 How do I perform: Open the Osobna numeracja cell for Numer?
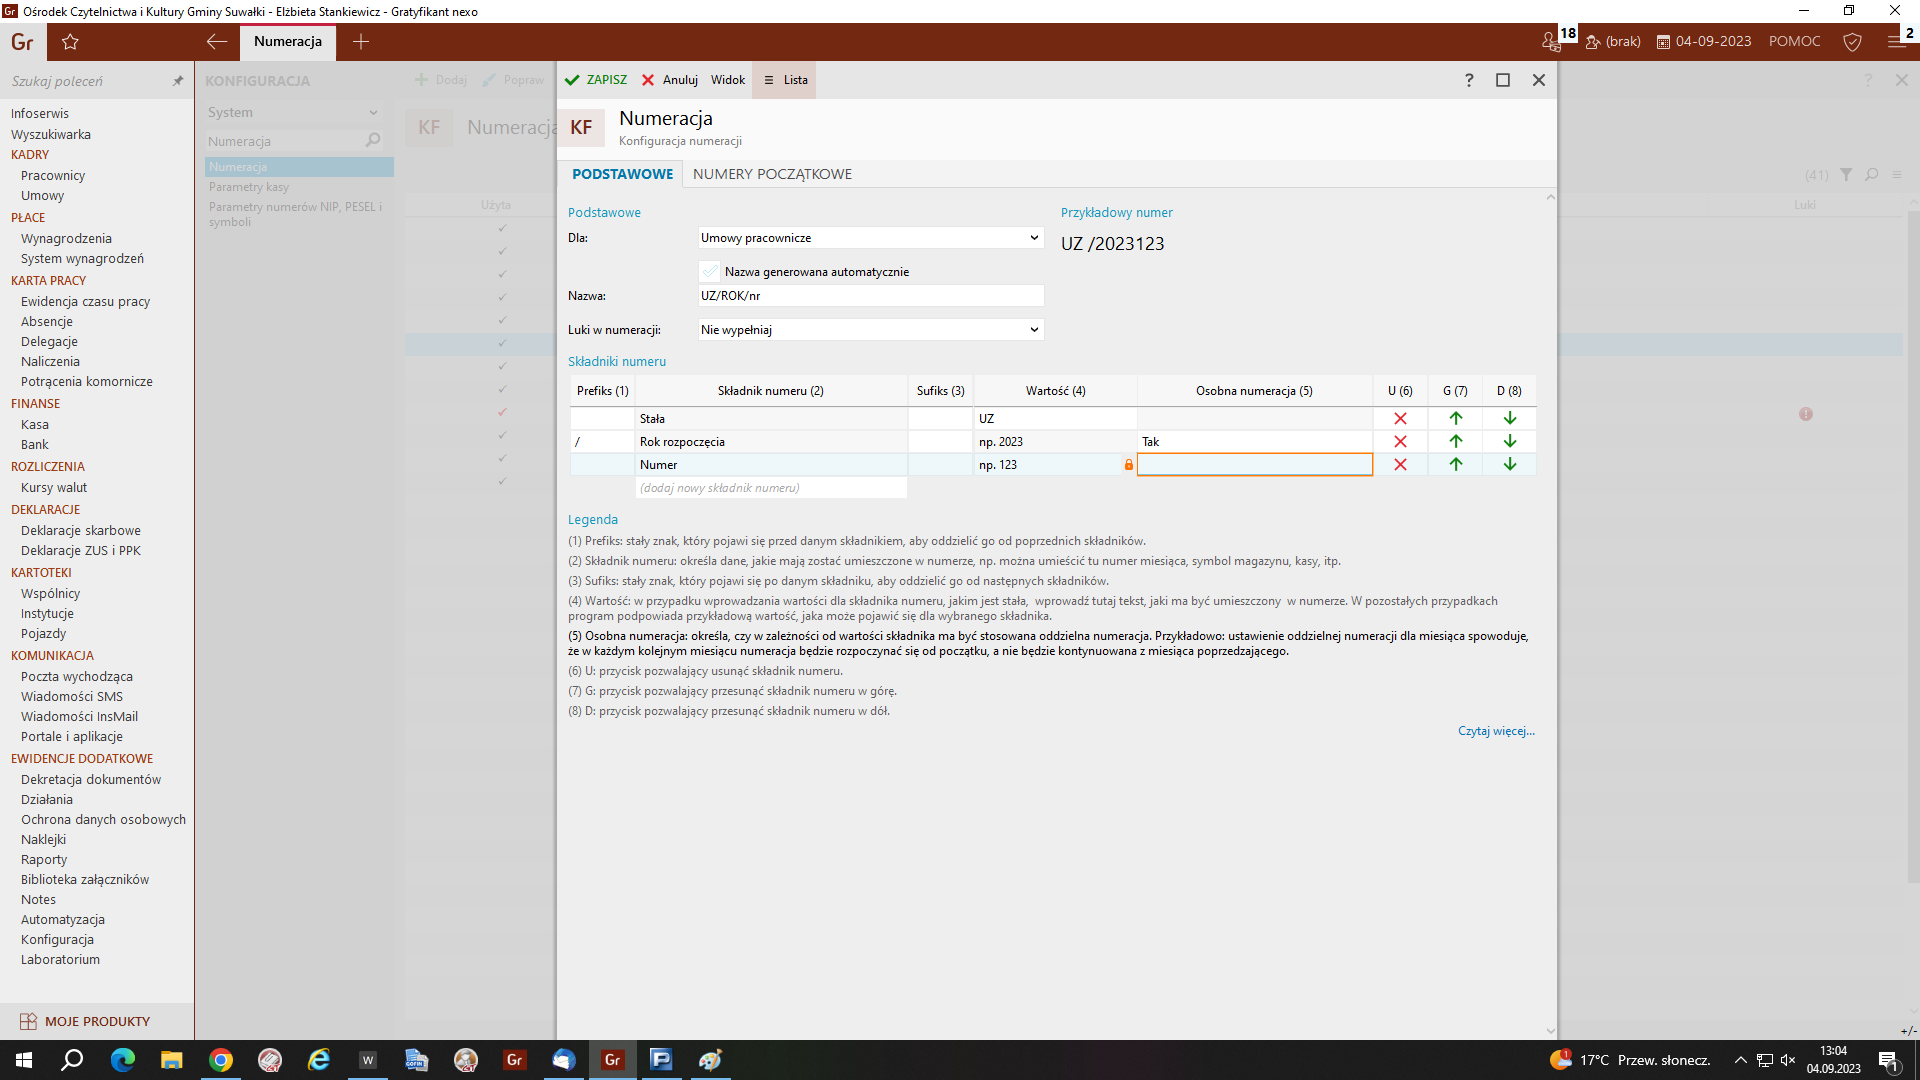click(1254, 465)
